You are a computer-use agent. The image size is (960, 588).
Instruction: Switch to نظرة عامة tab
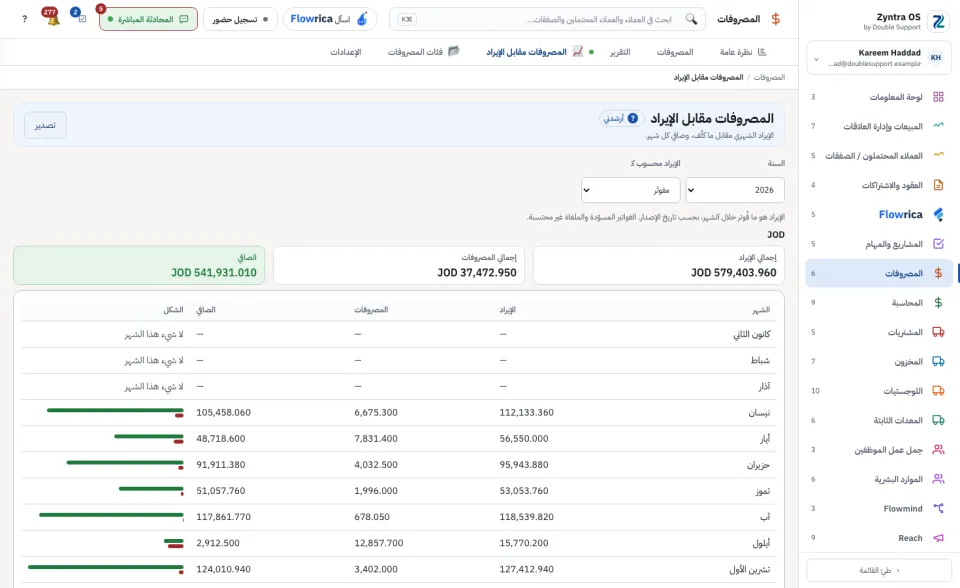[x=743, y=52]
